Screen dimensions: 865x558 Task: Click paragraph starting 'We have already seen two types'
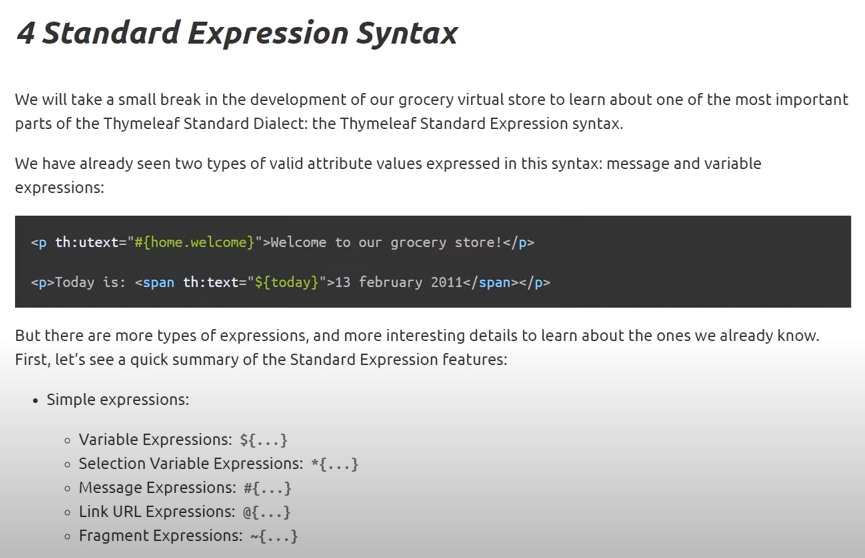point(388,176)
